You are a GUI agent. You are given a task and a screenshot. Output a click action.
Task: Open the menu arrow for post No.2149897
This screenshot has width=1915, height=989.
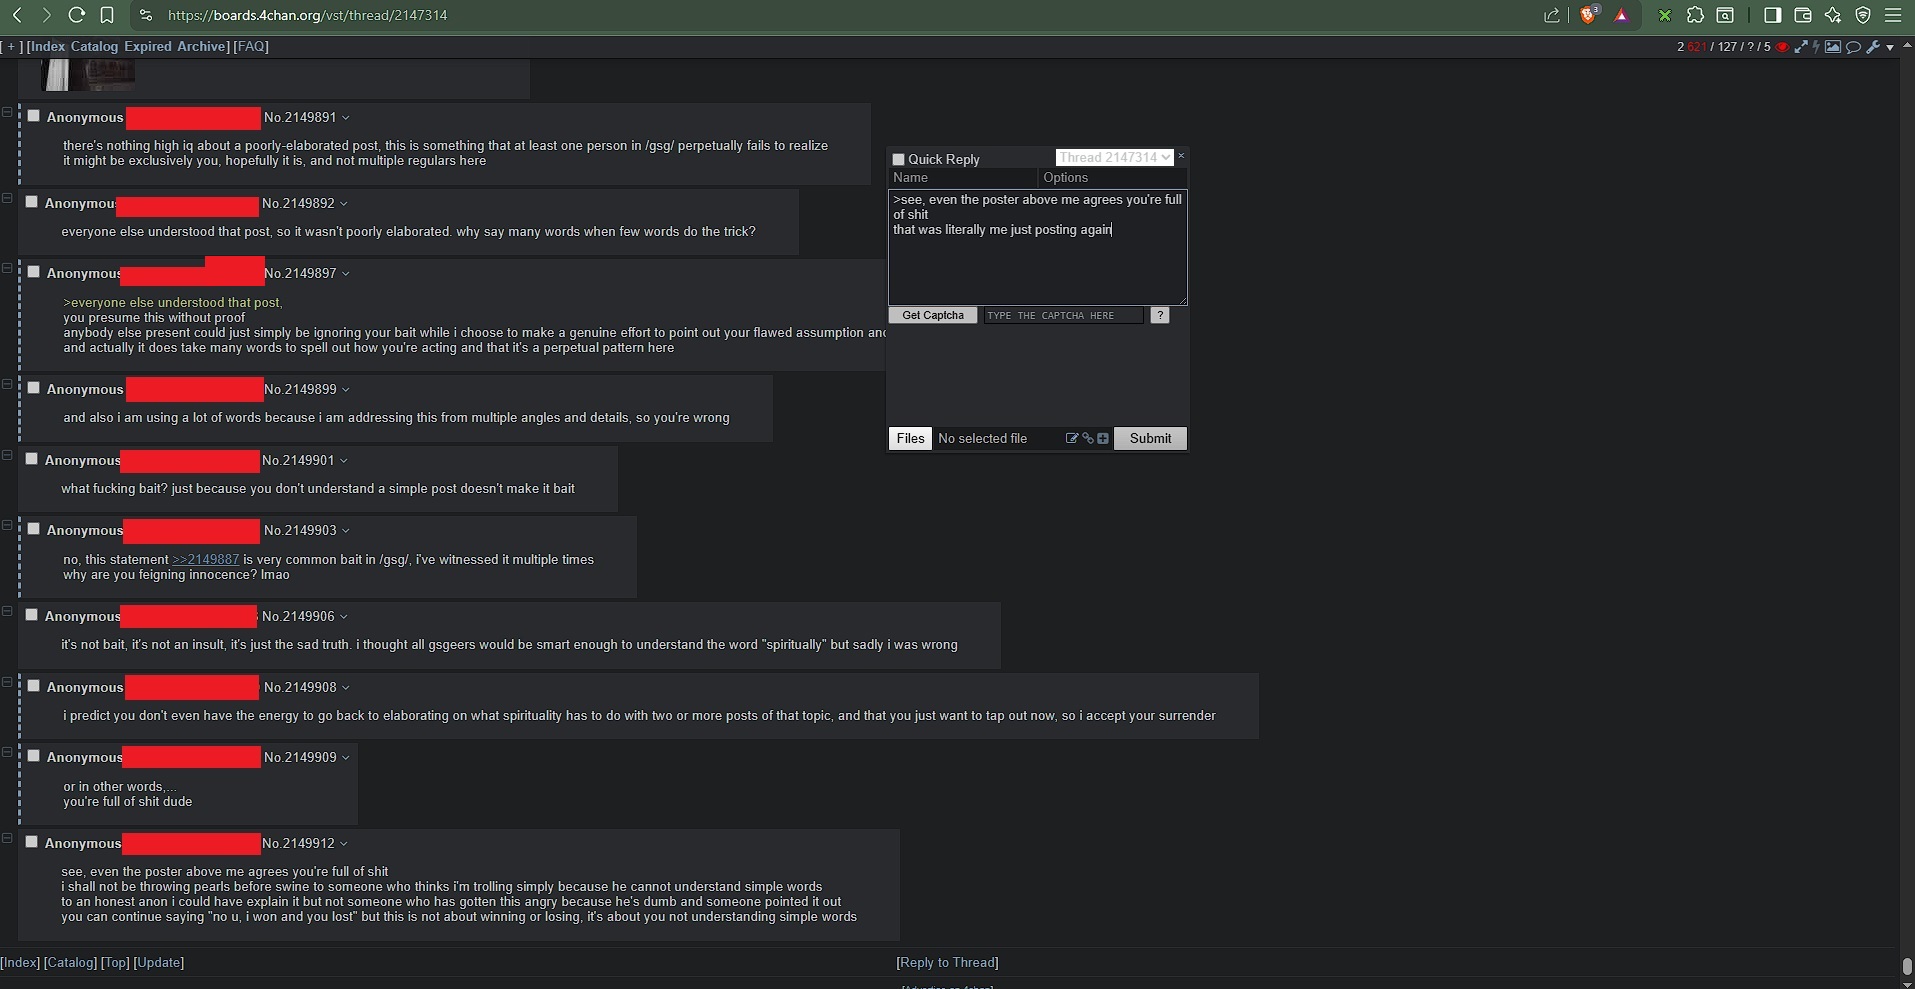click(x=346, y=274)
